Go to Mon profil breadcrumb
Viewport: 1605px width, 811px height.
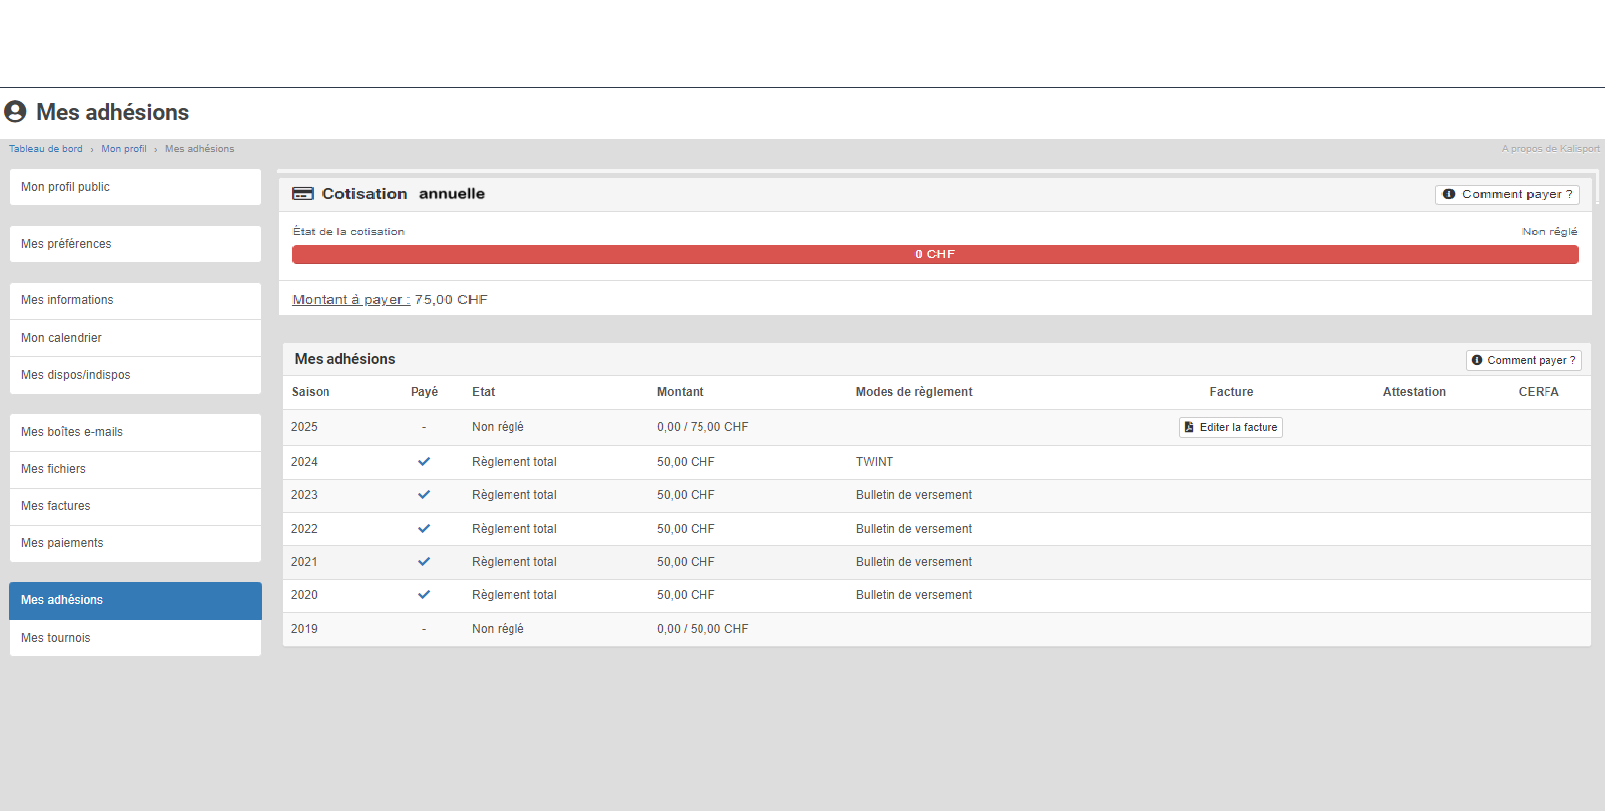[123, 149]
